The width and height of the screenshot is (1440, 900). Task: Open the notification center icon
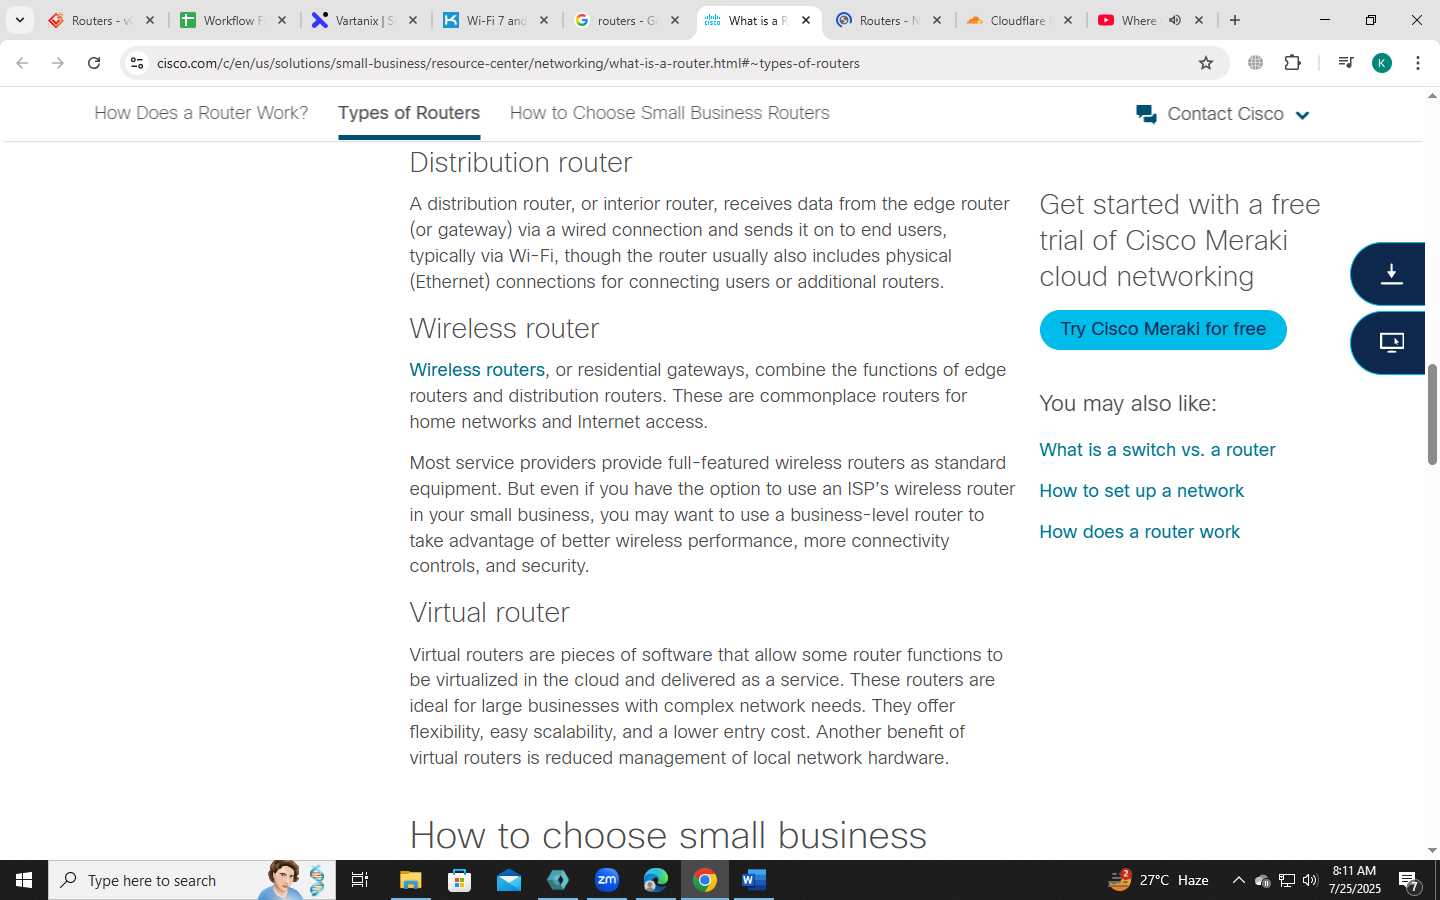coord(1409,881)
